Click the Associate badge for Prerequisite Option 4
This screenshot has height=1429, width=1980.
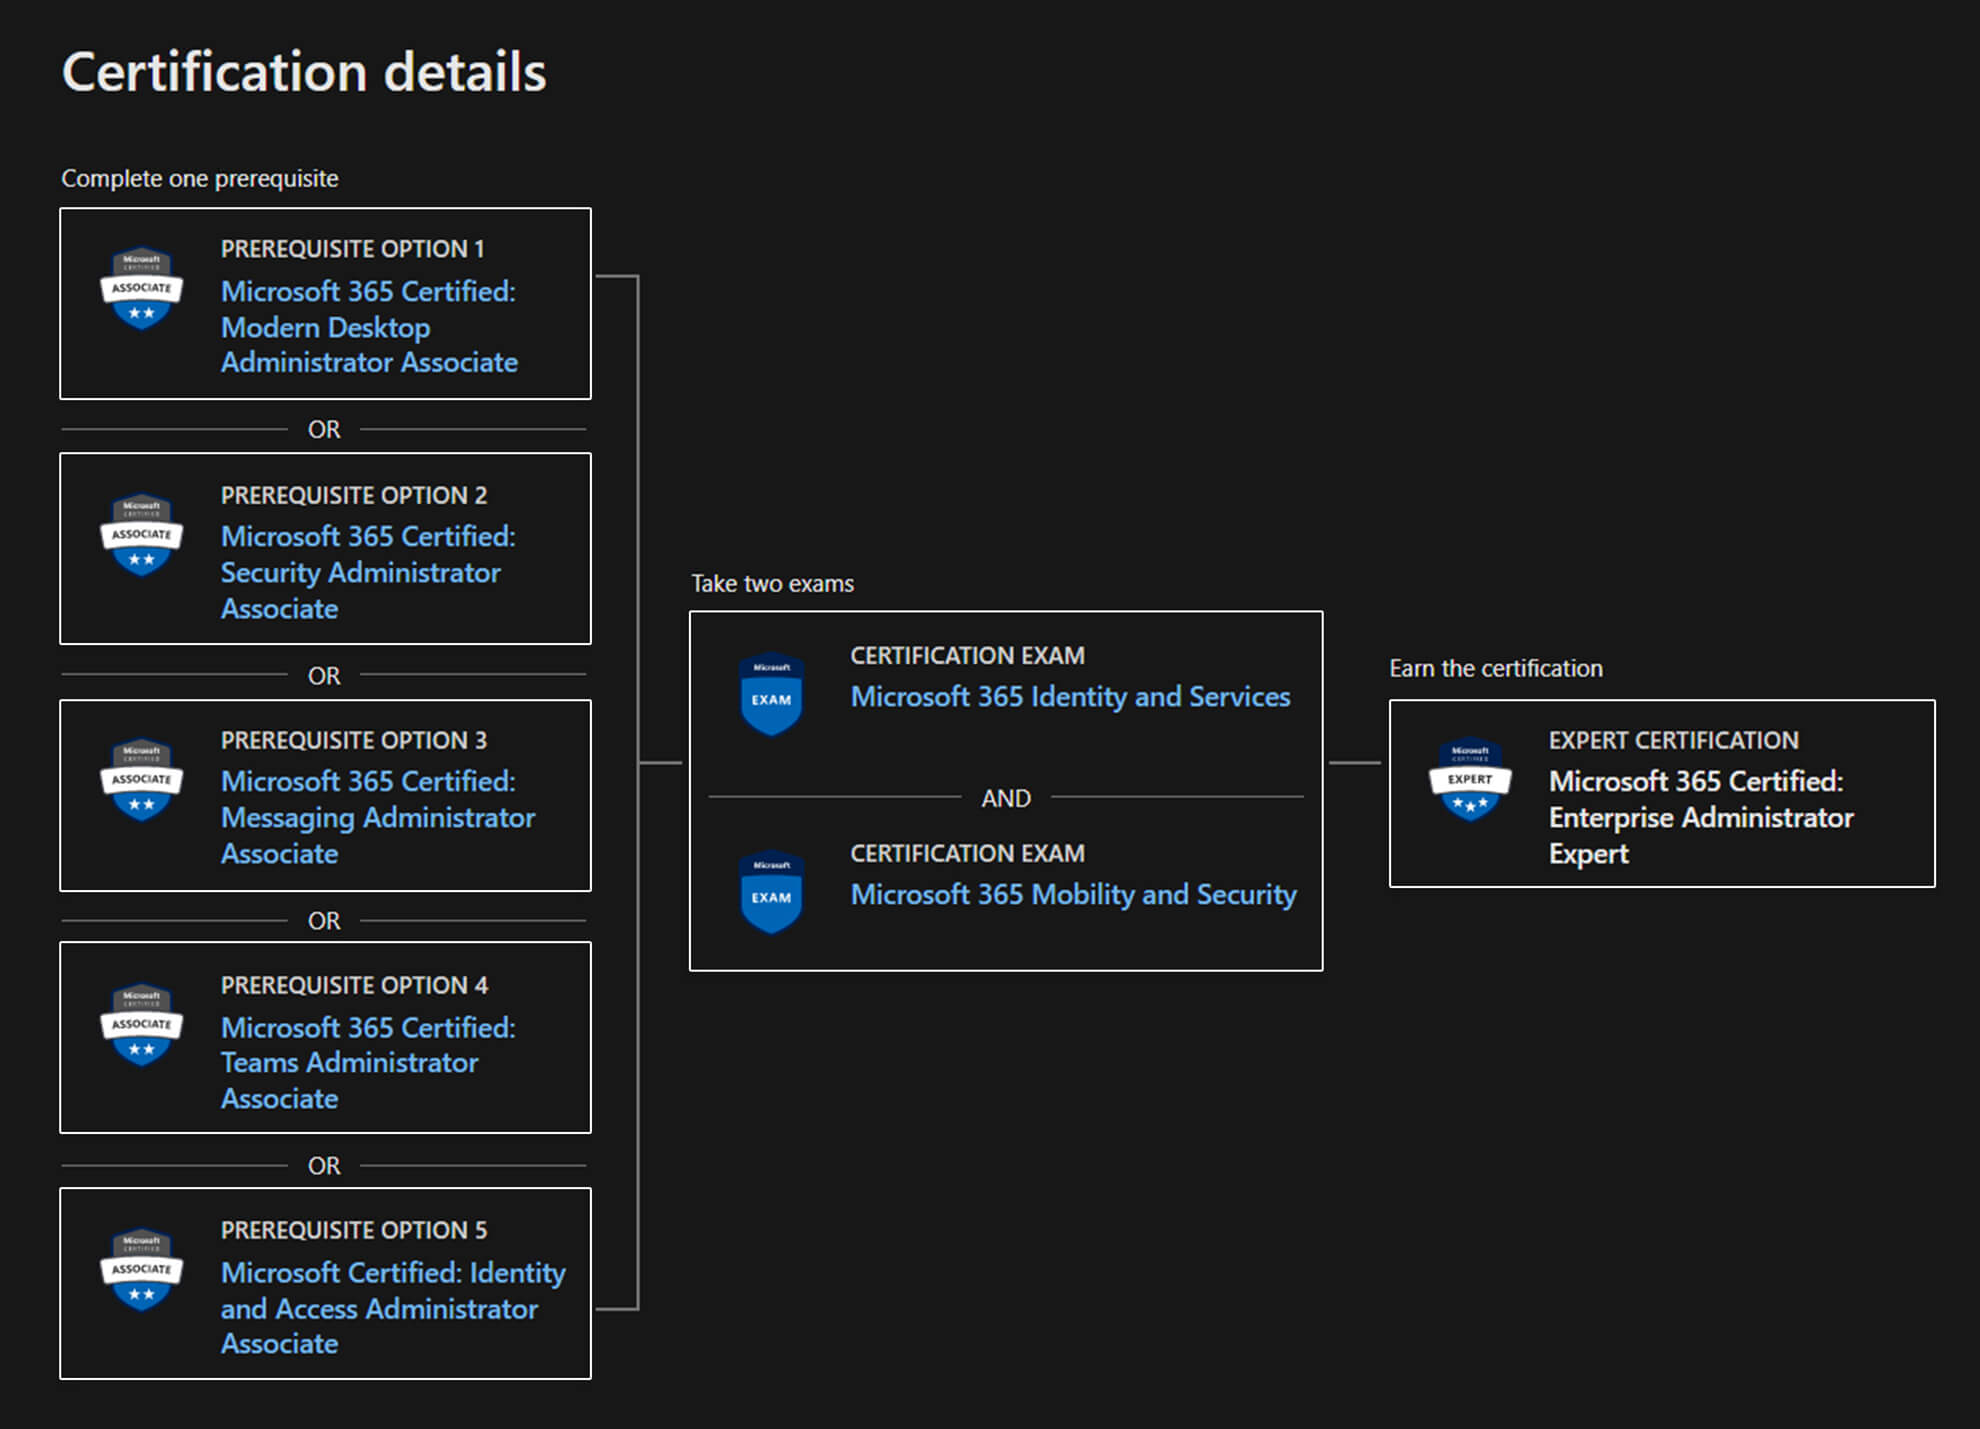tap(141, 1025)
